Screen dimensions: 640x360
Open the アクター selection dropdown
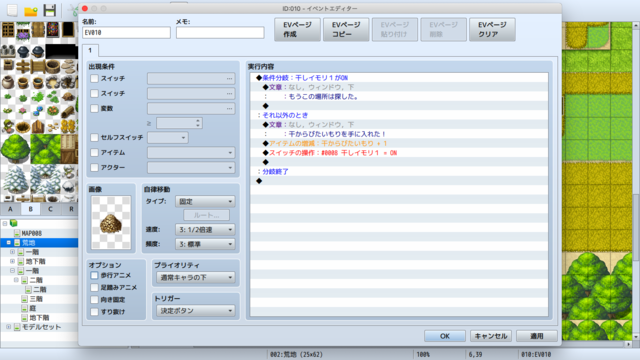tap(191, 167)
